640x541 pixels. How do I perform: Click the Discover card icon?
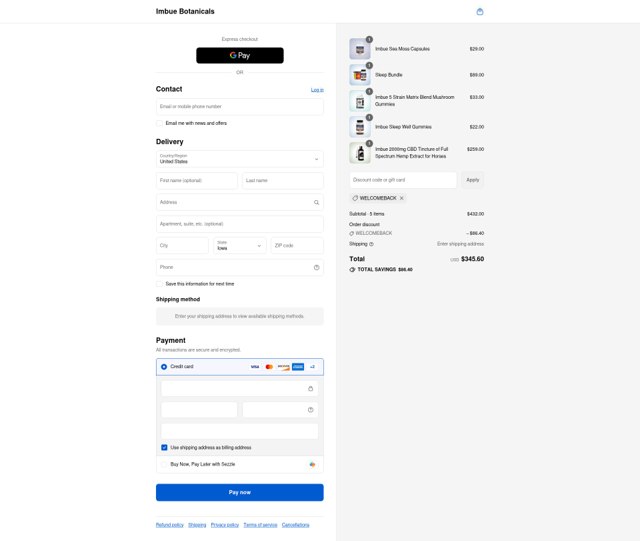pos(283,367)
